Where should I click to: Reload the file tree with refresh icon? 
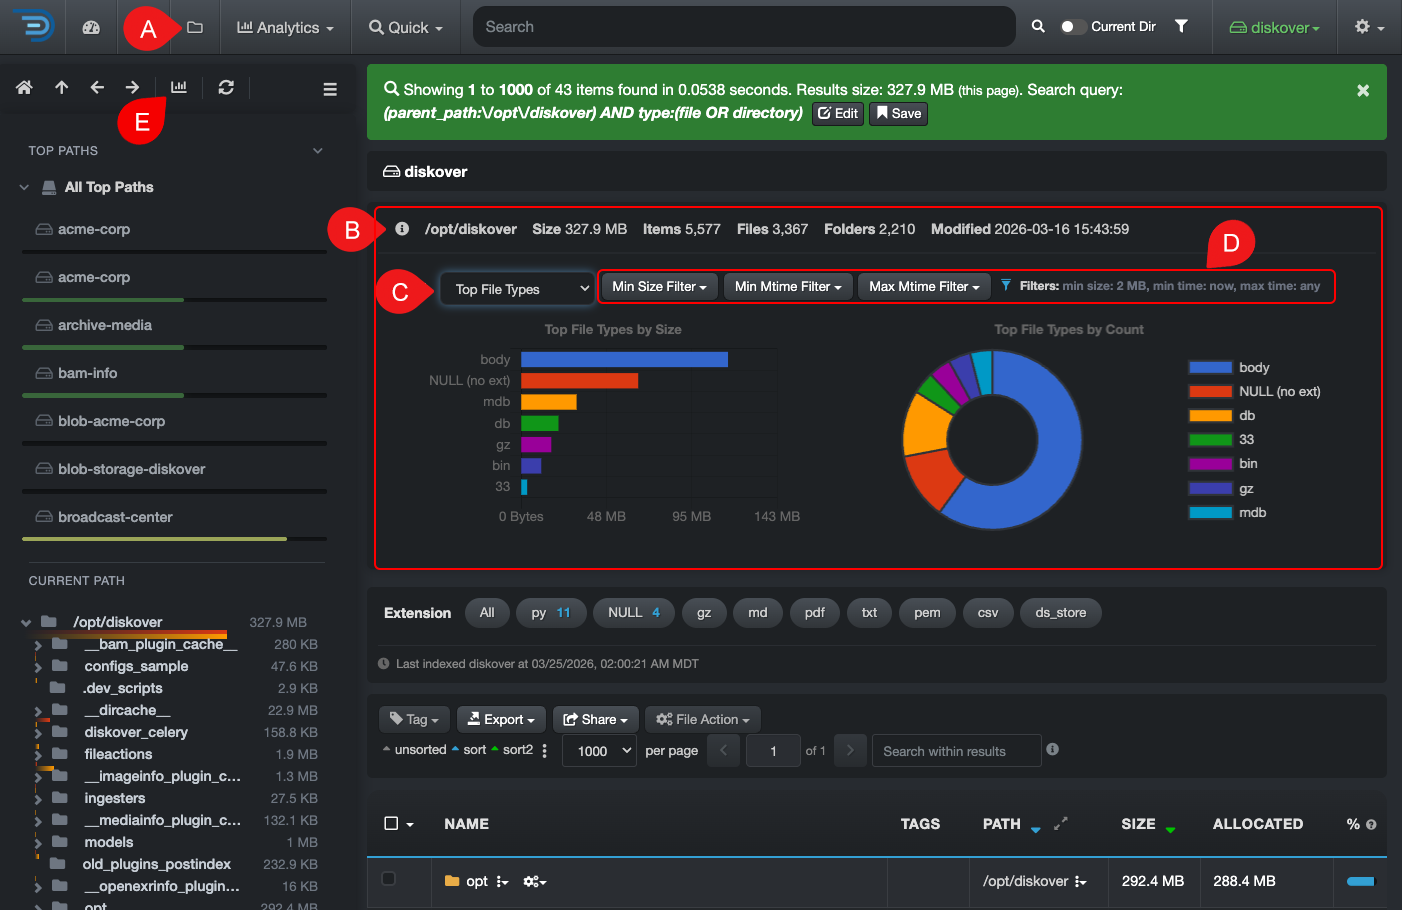226,88
